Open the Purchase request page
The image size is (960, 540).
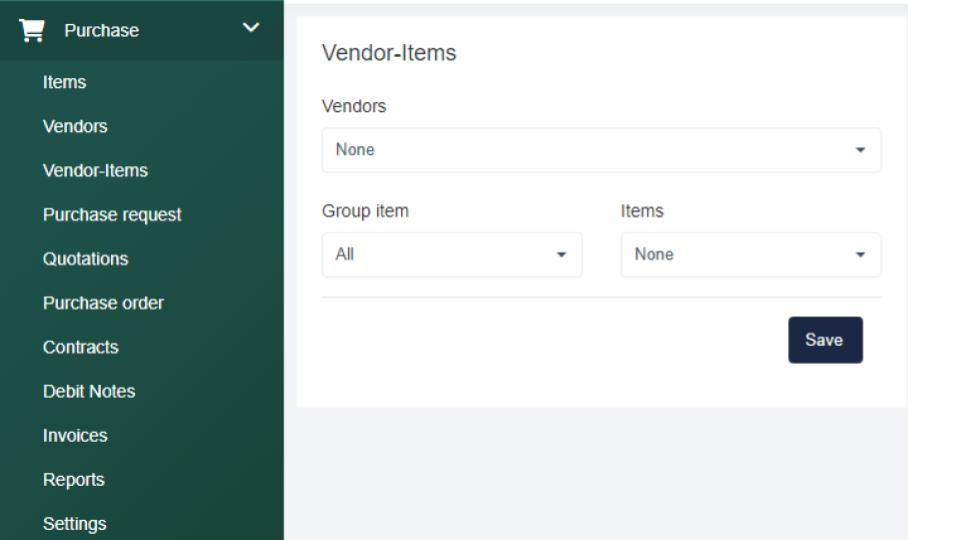[112, 214]
